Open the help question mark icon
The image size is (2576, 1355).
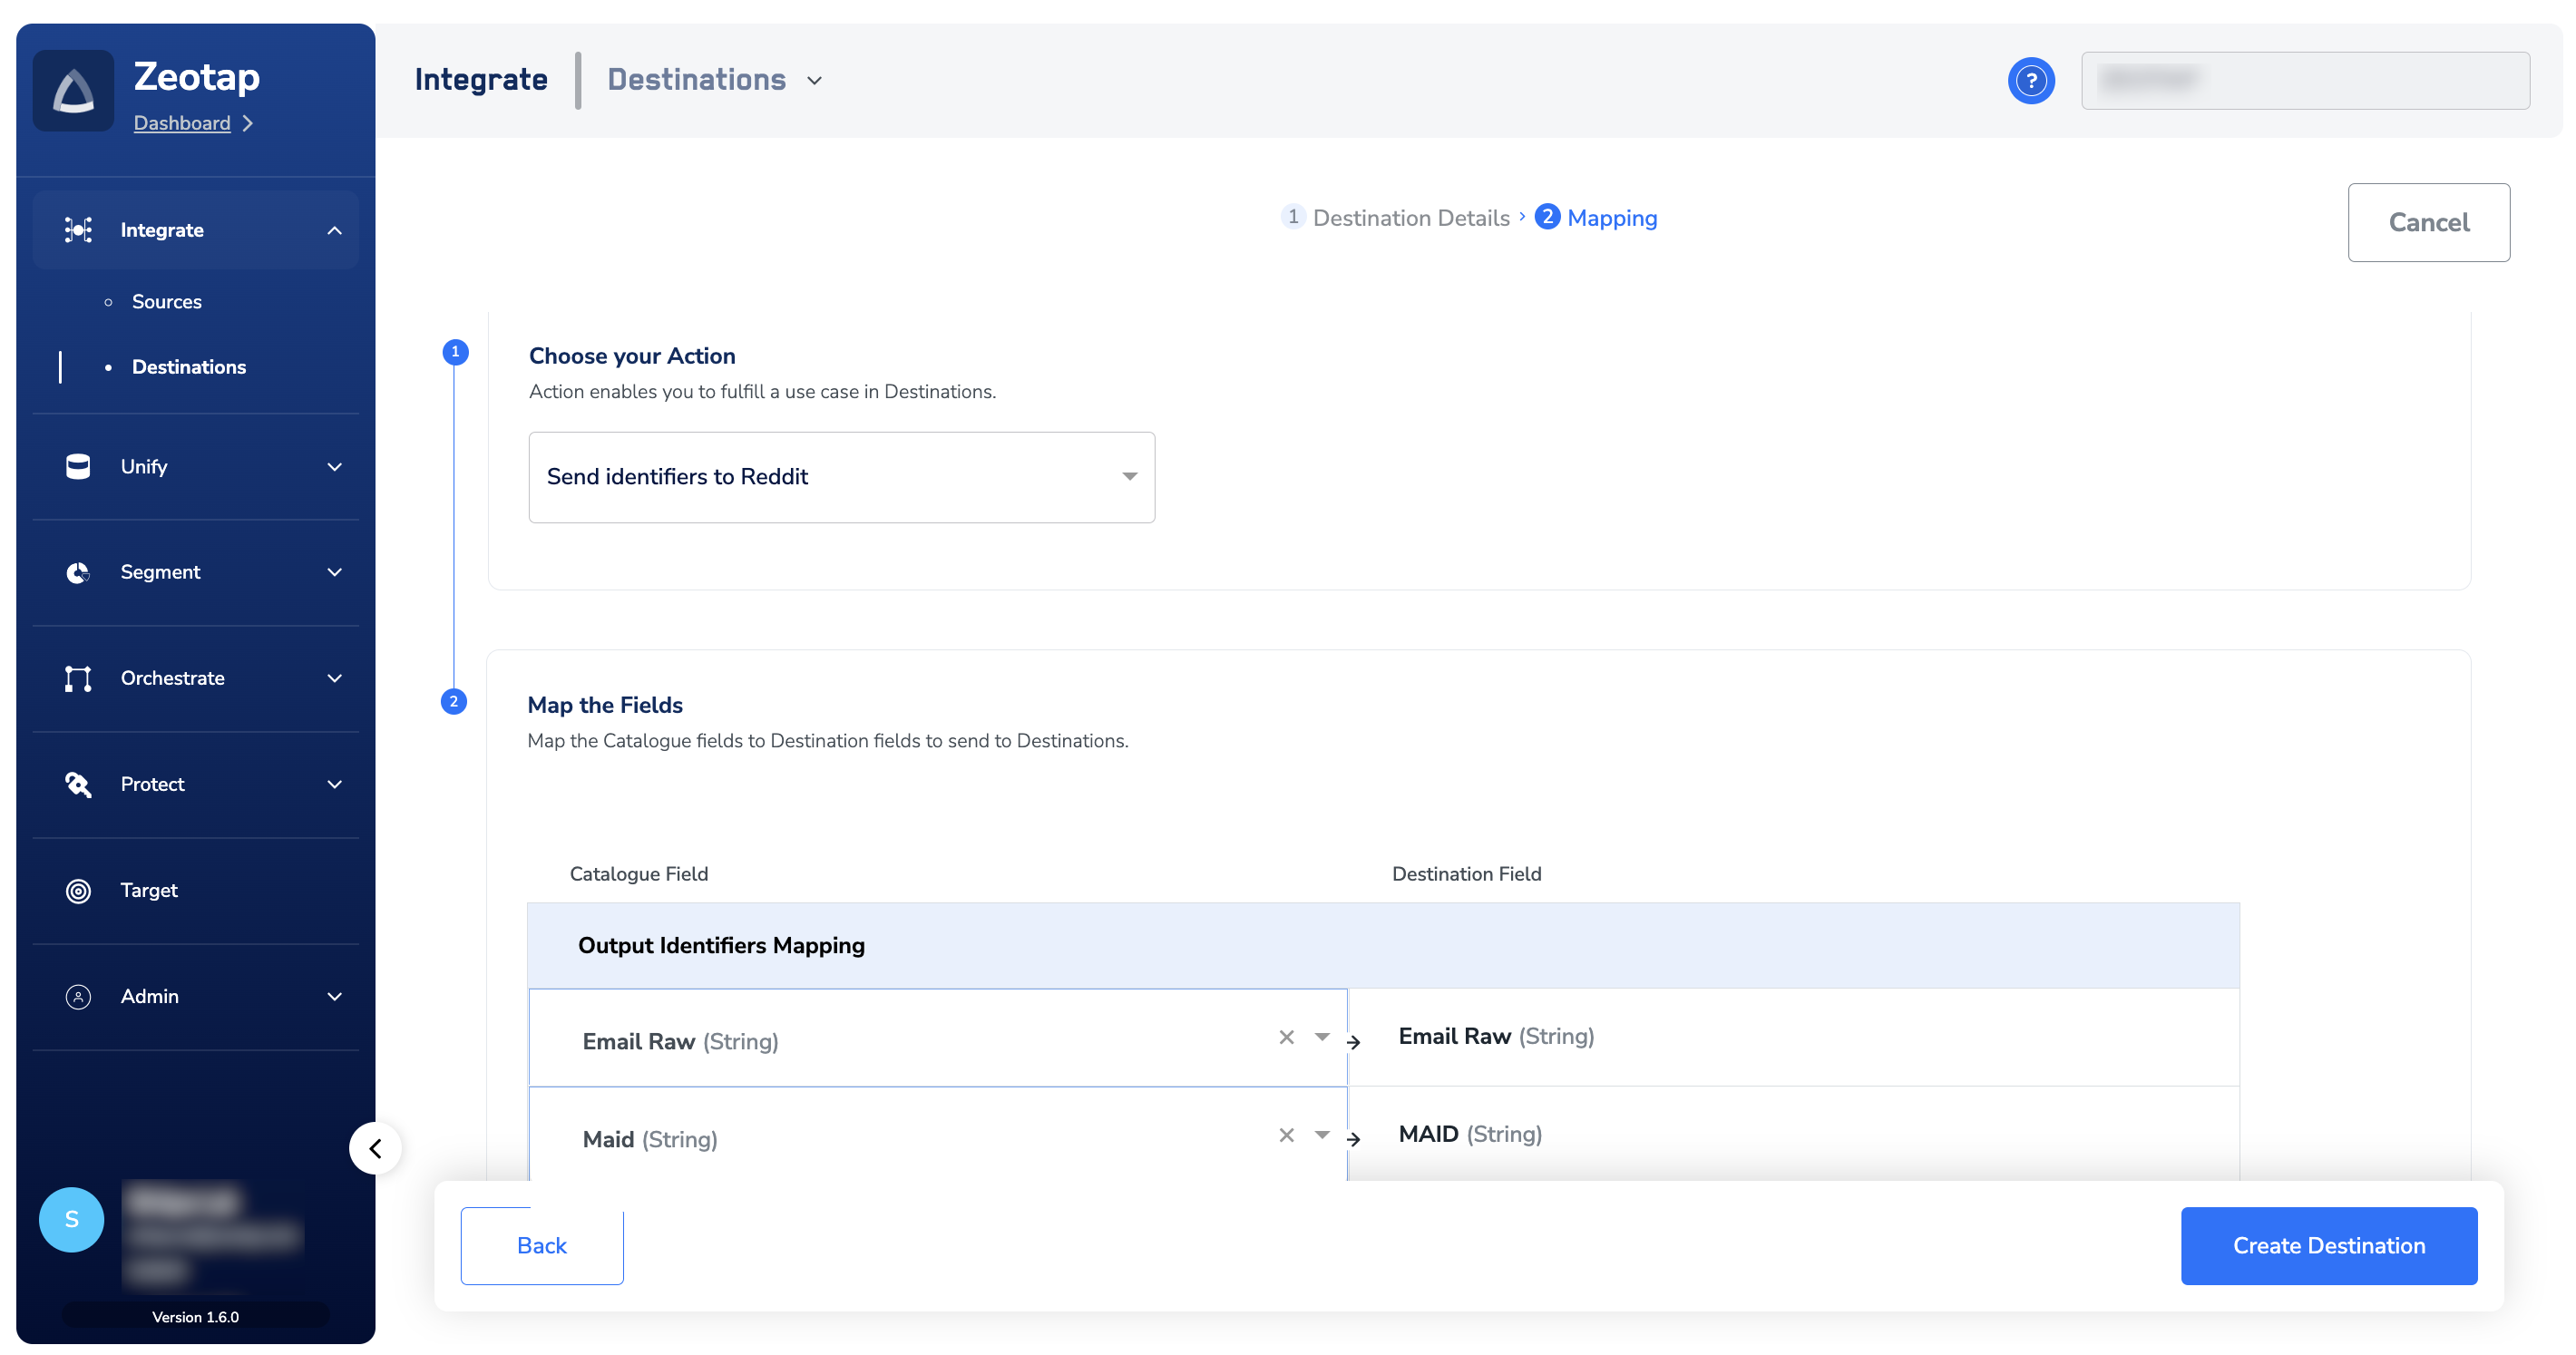pyautogui.click(x=2030, y=81)
